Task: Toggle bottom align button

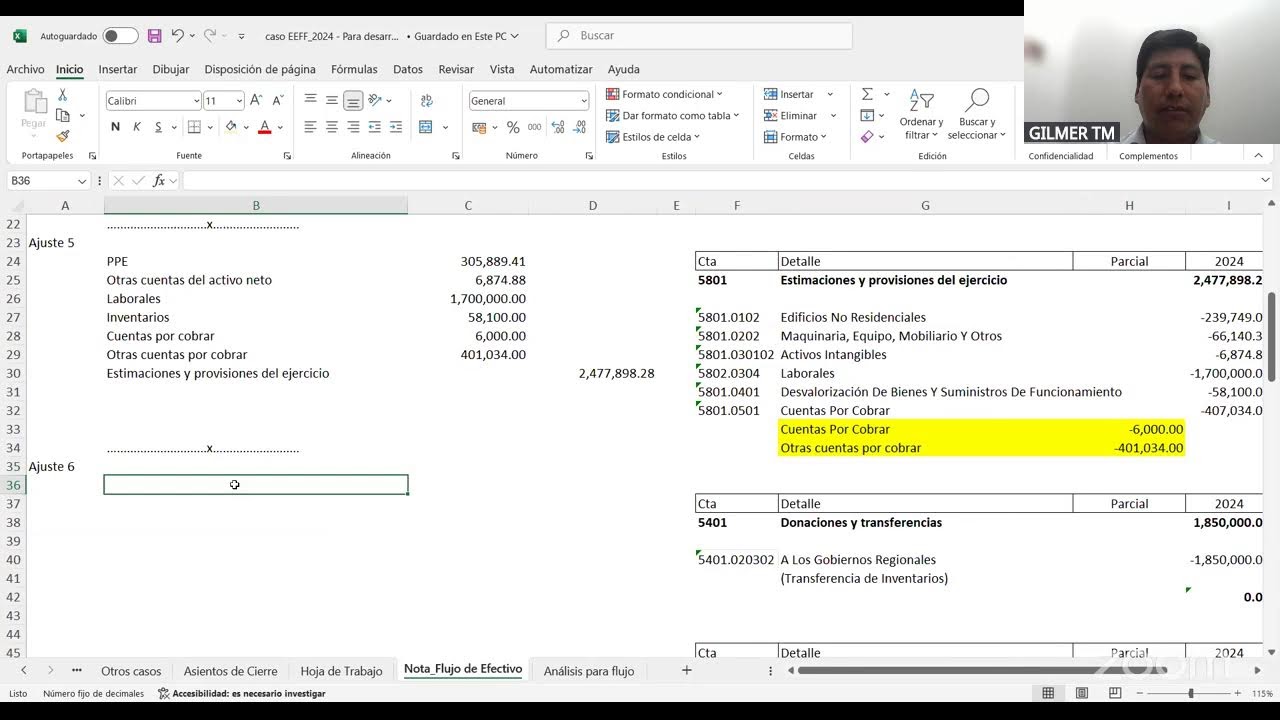Action: 353,100
